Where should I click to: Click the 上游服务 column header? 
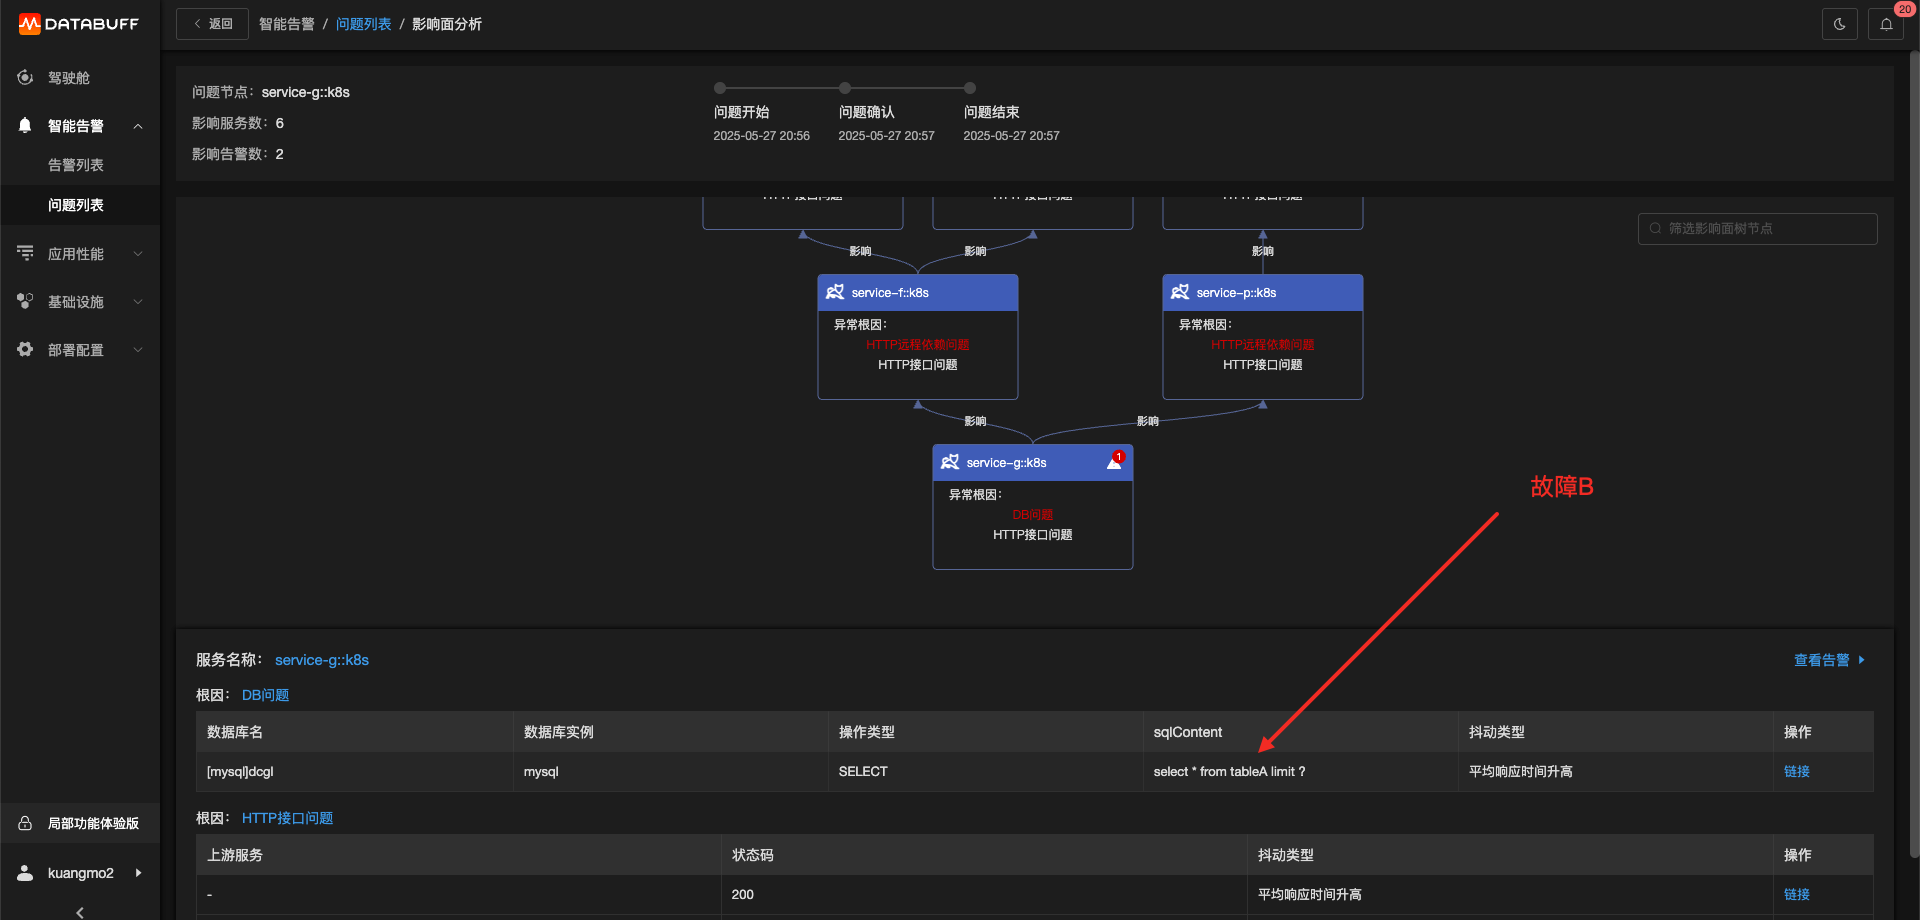coord(459,855)
